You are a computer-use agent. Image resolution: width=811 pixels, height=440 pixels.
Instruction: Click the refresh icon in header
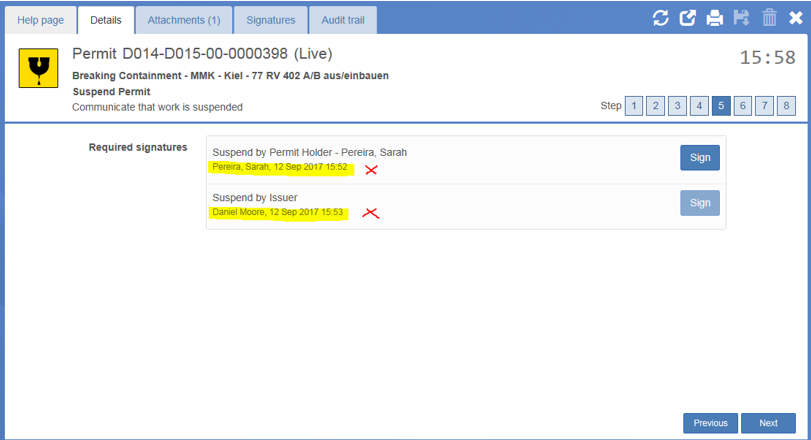click(x=660, y=18)
